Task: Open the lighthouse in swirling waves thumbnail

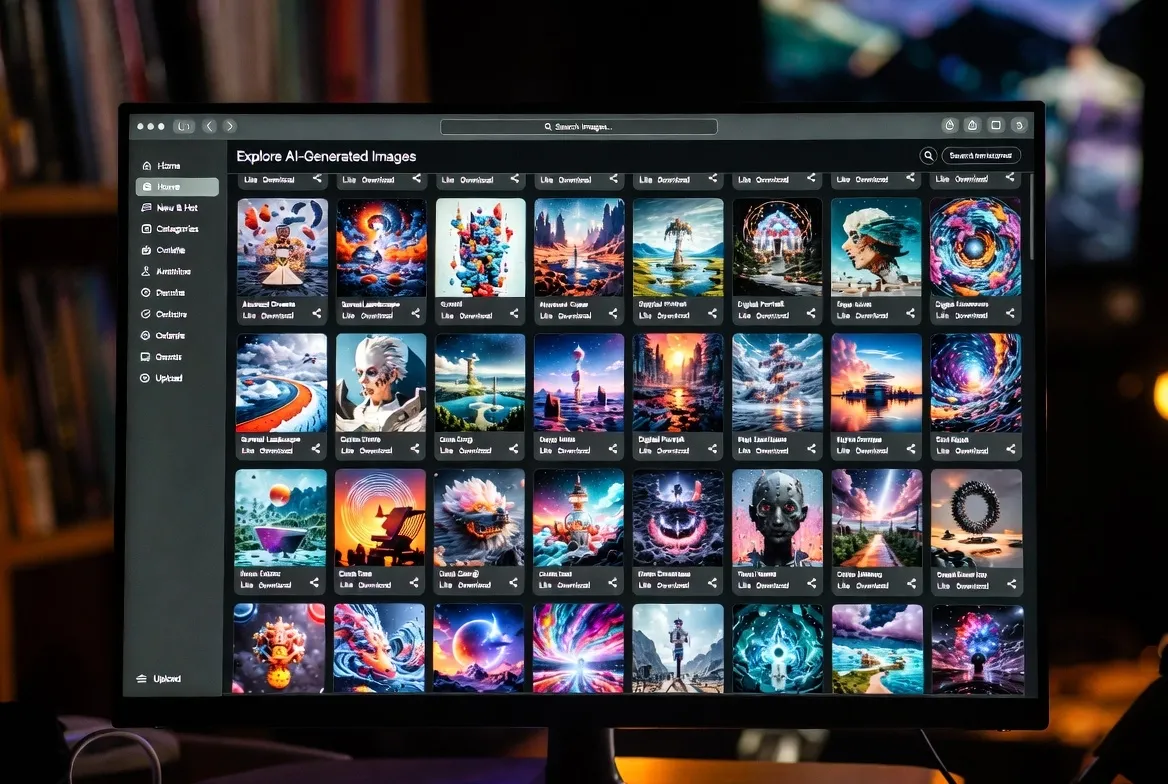Action: point(578,518)
